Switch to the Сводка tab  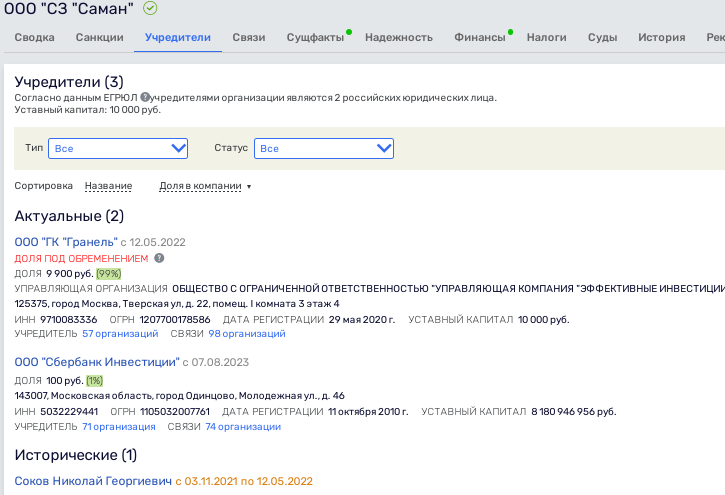tap(34, 37)
